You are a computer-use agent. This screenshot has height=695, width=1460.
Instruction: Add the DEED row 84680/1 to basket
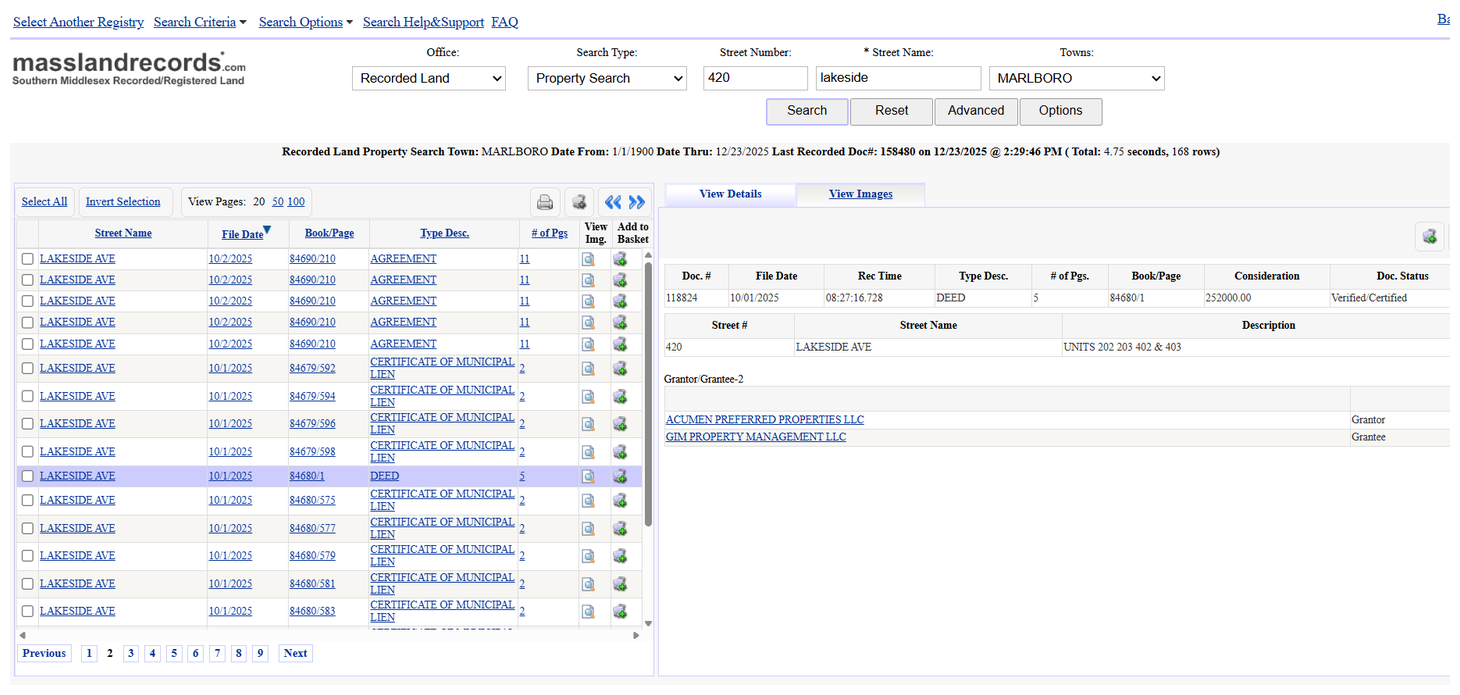pyautogui.click(x=620, y=476)
